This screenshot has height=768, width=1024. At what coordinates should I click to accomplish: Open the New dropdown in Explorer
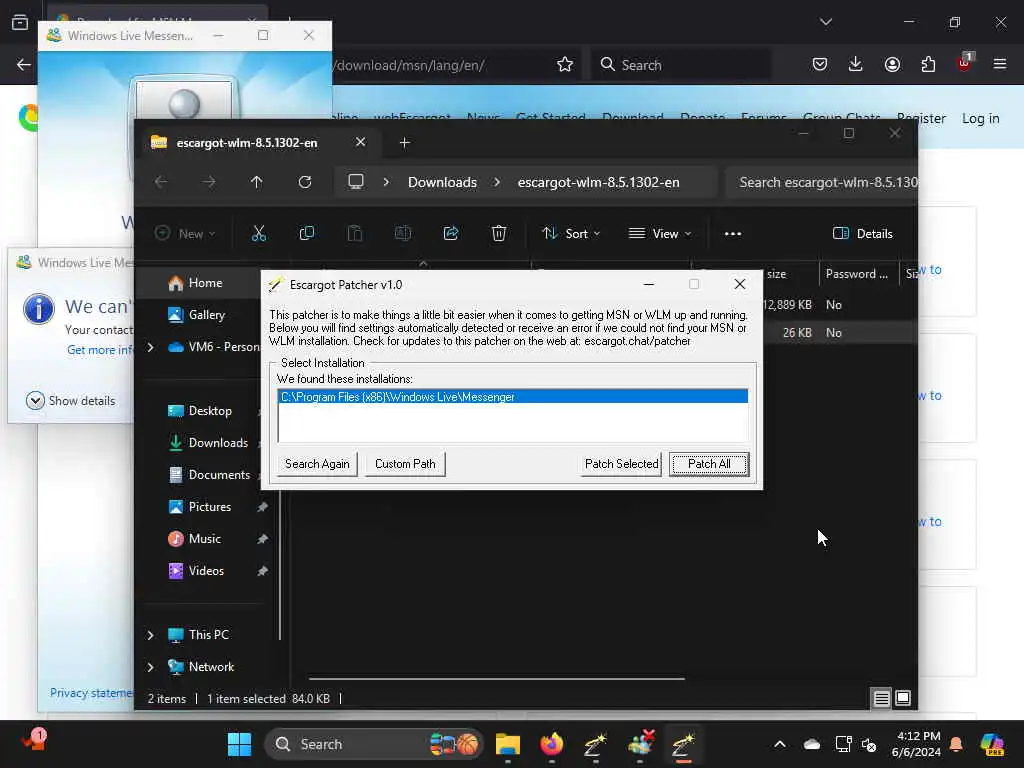pos(185,233)
